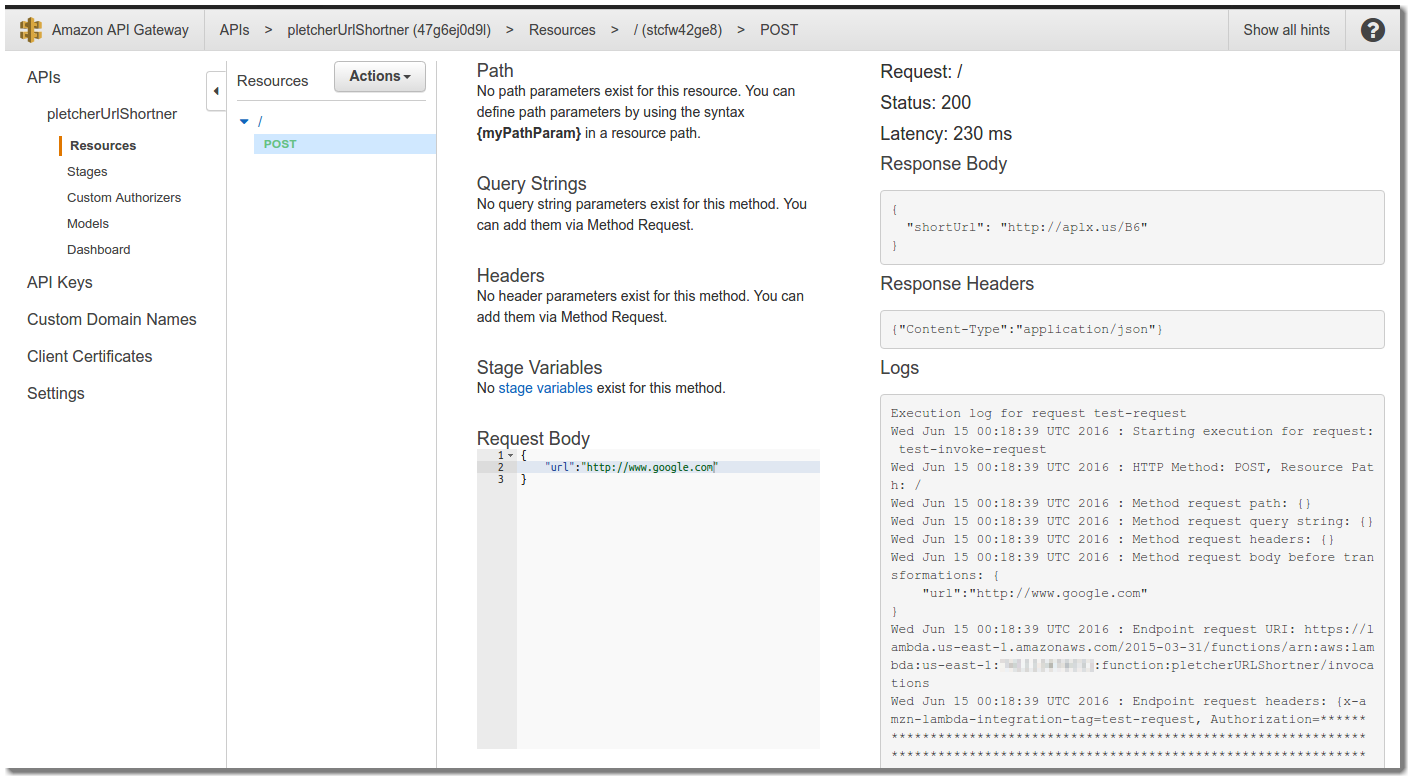Click the shortUrl value http://aplx.us/B6
The height and width of the screenshot is (781, 1413).
(x=1074, y=227)
